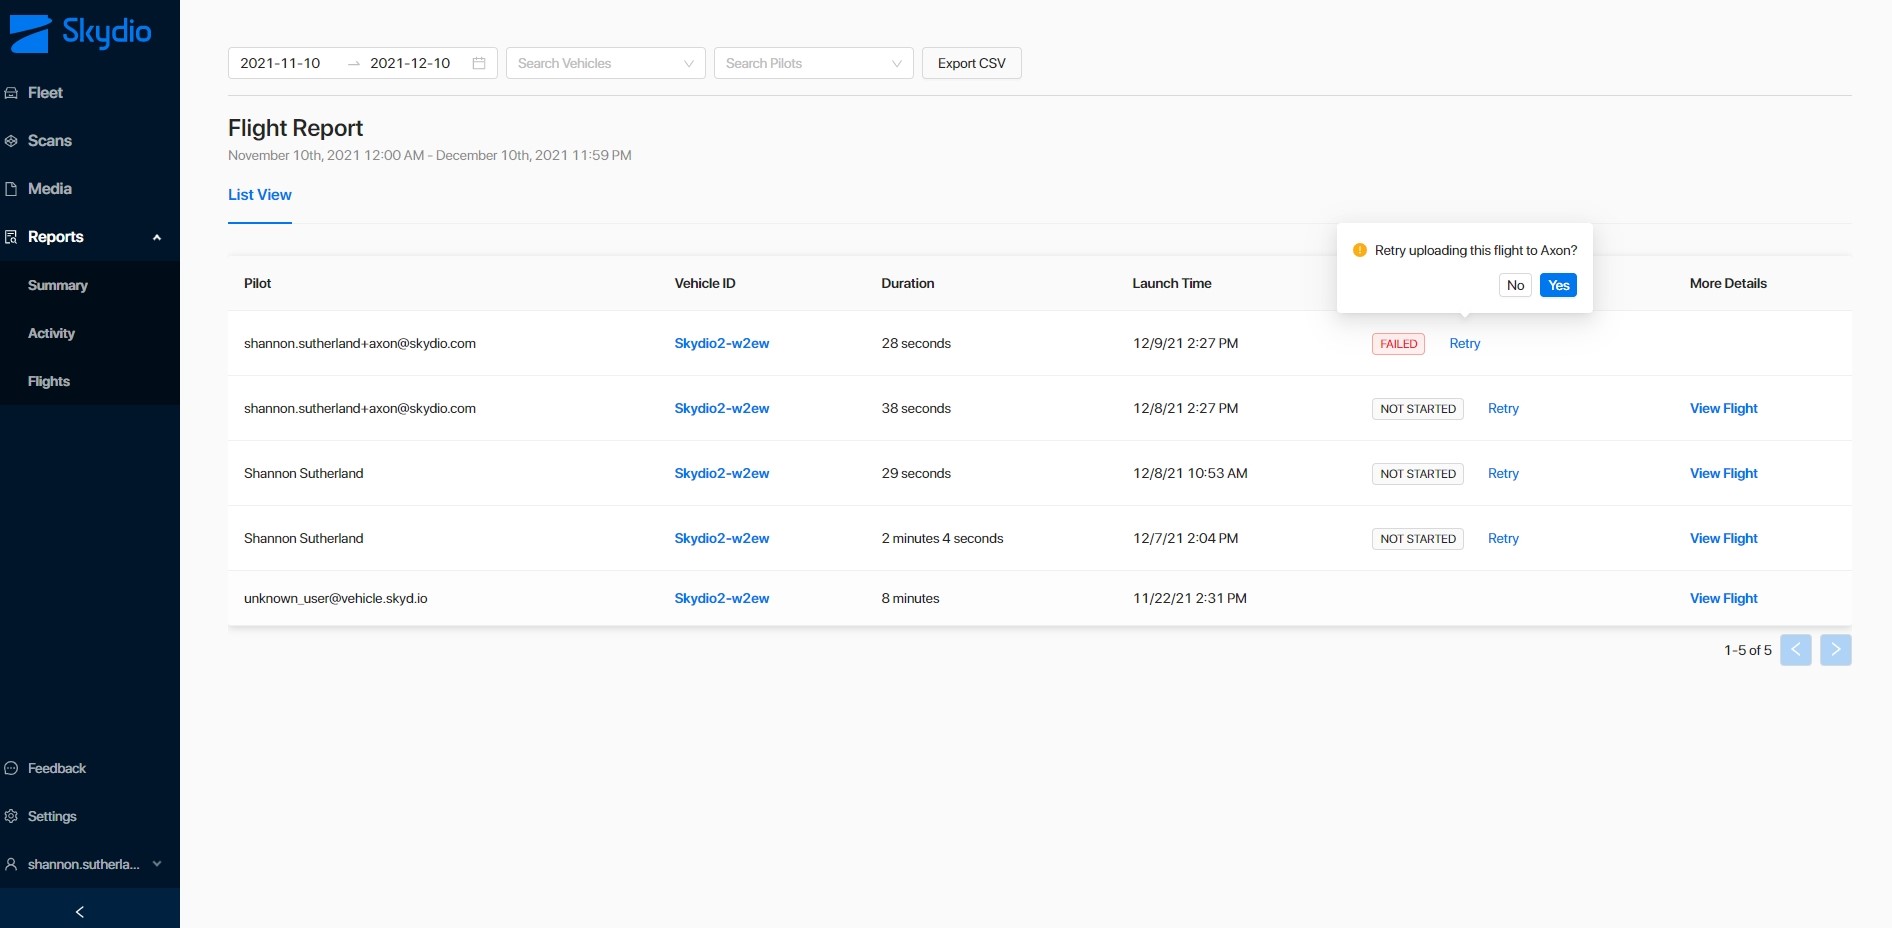Select the Summary report submenu item
The width and height of the screenshot is (1892, 928).
[58, 286]
